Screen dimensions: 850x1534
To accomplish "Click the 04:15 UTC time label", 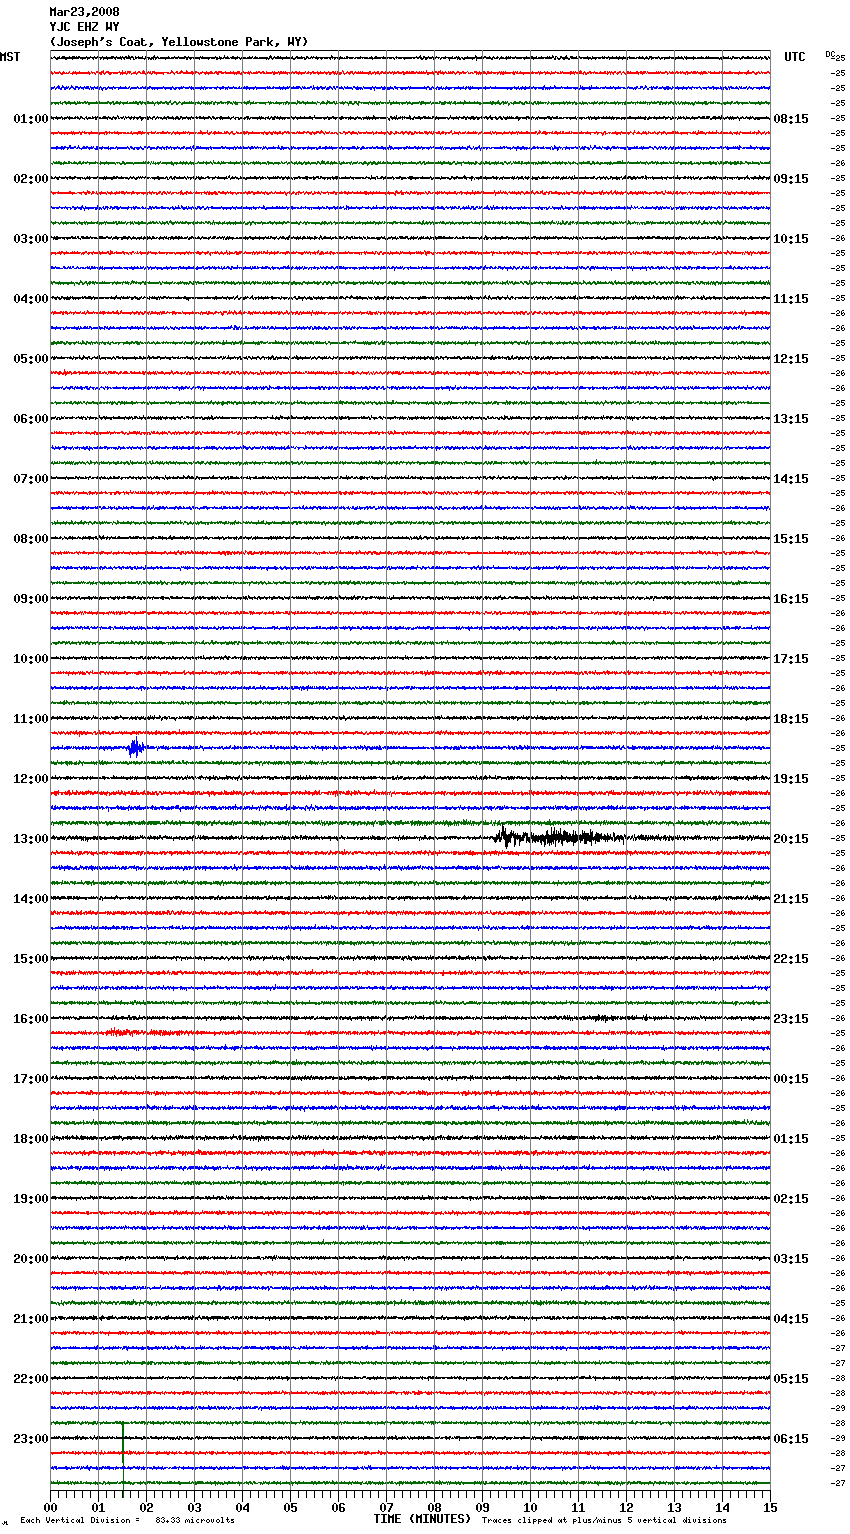I will tap(791, 1319).
